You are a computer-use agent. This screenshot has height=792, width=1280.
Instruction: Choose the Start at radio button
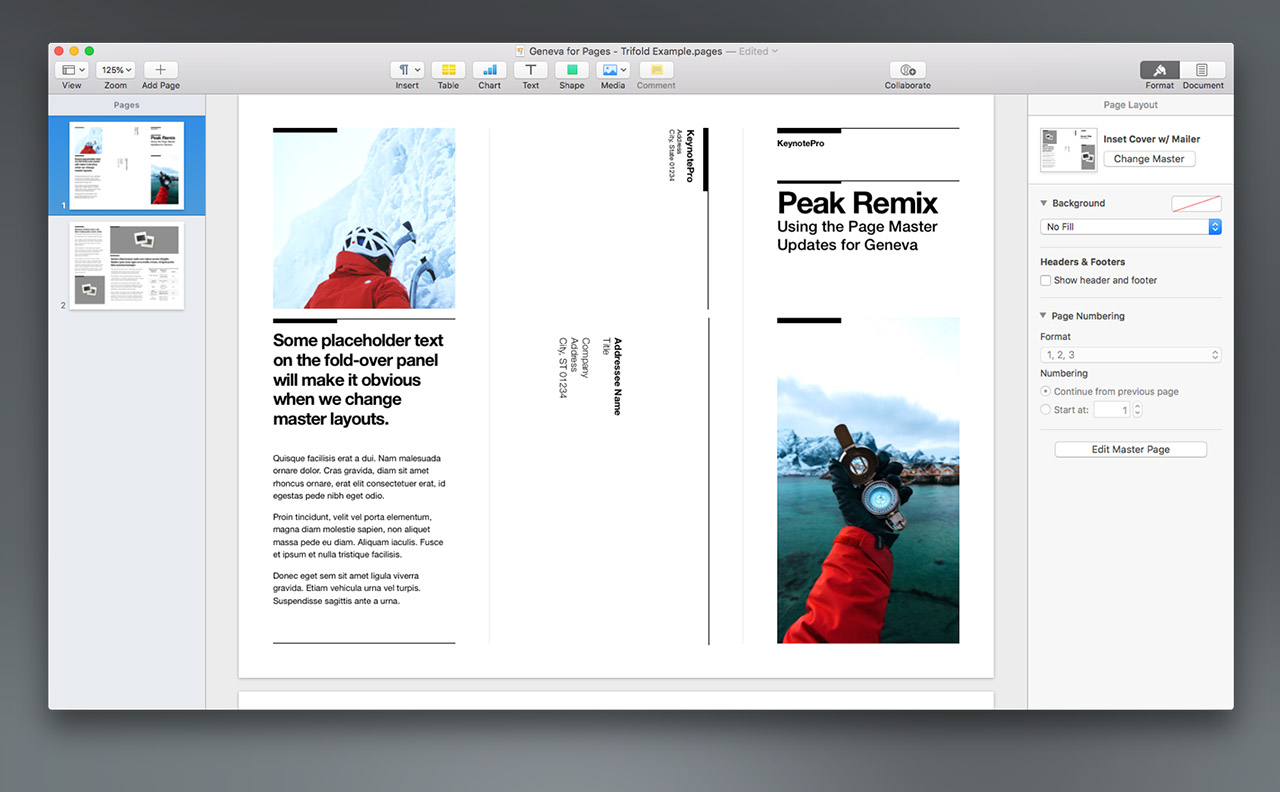tap(1046, 410)
